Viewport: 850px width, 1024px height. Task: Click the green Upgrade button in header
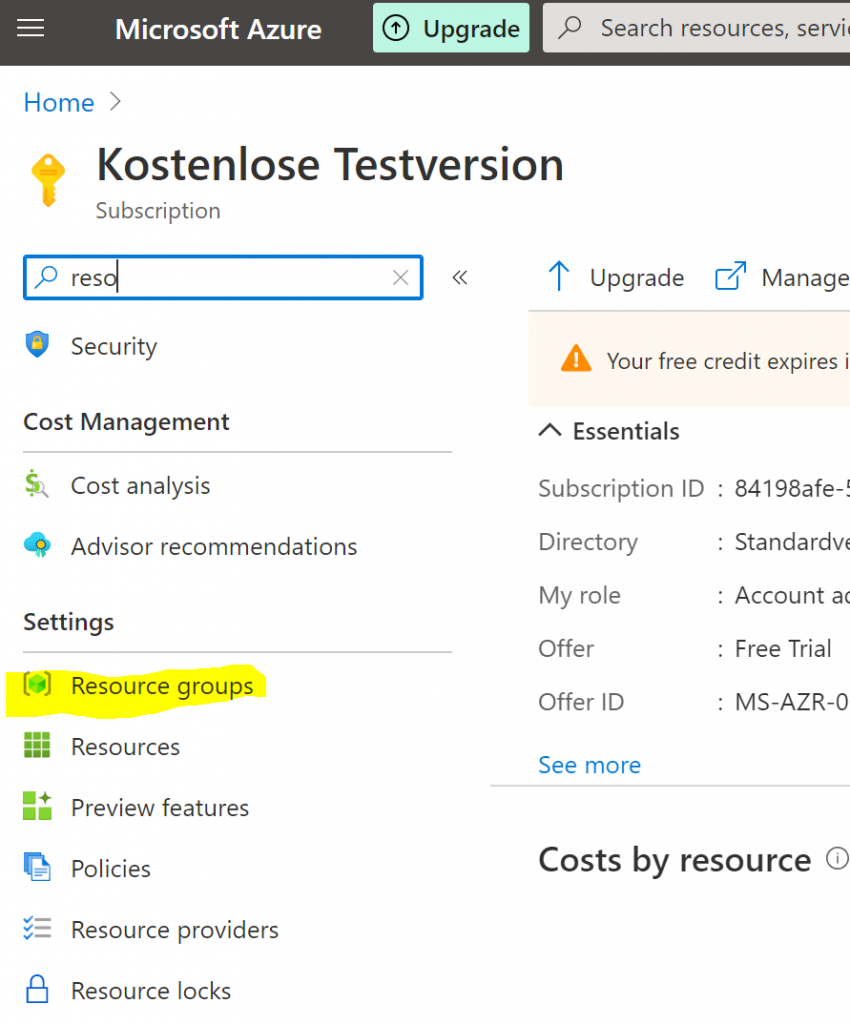(x=451, y=28)
